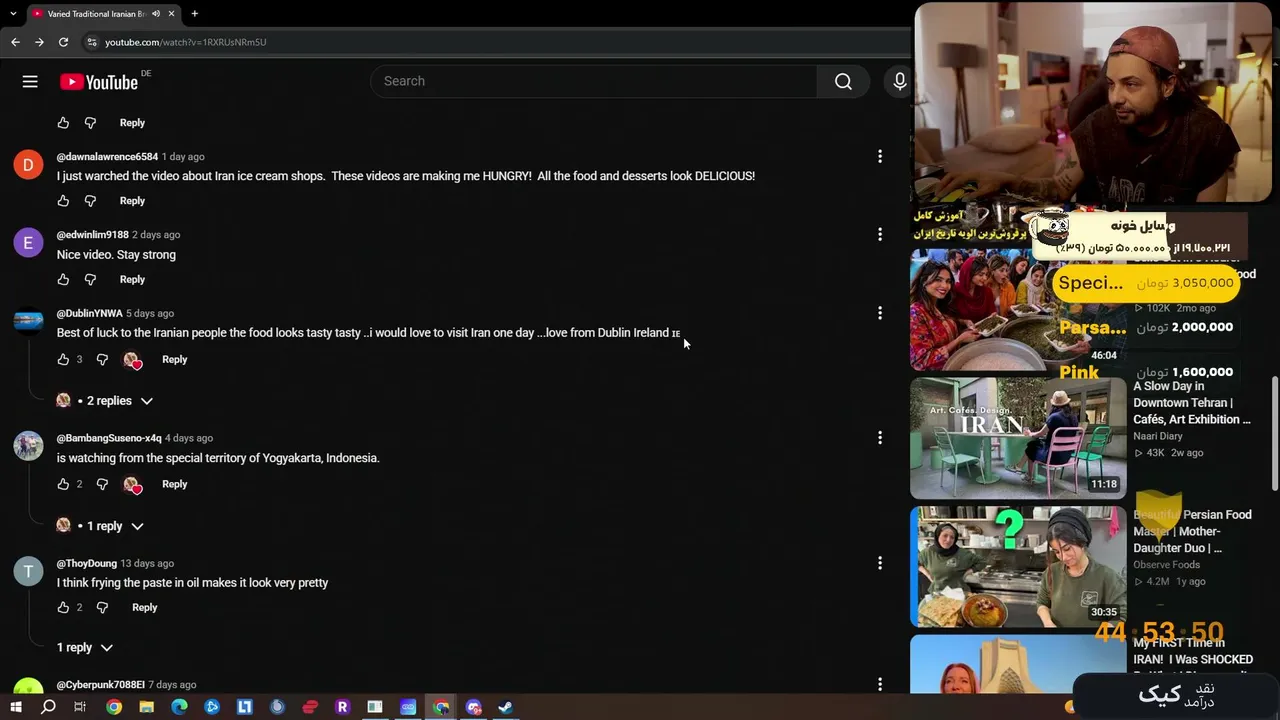Focus the YouTube search box

pos(594,82)
